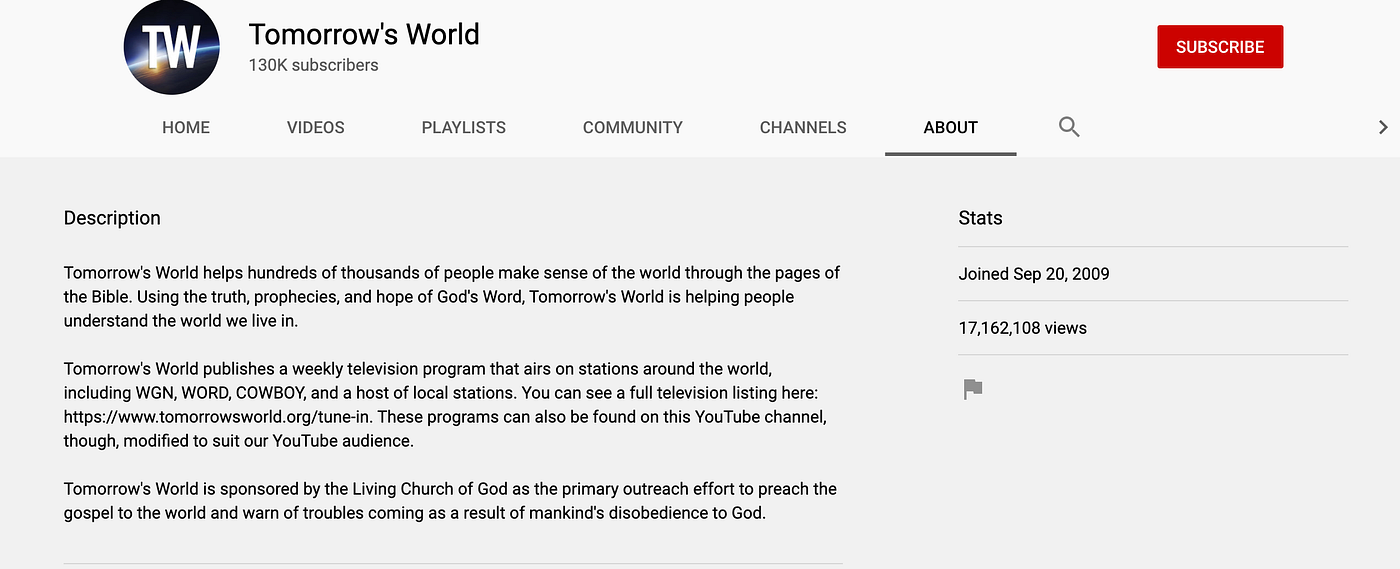The image size is (1400, 569).
Task: Open the channel search magnifier icon
Action: 1069,127
